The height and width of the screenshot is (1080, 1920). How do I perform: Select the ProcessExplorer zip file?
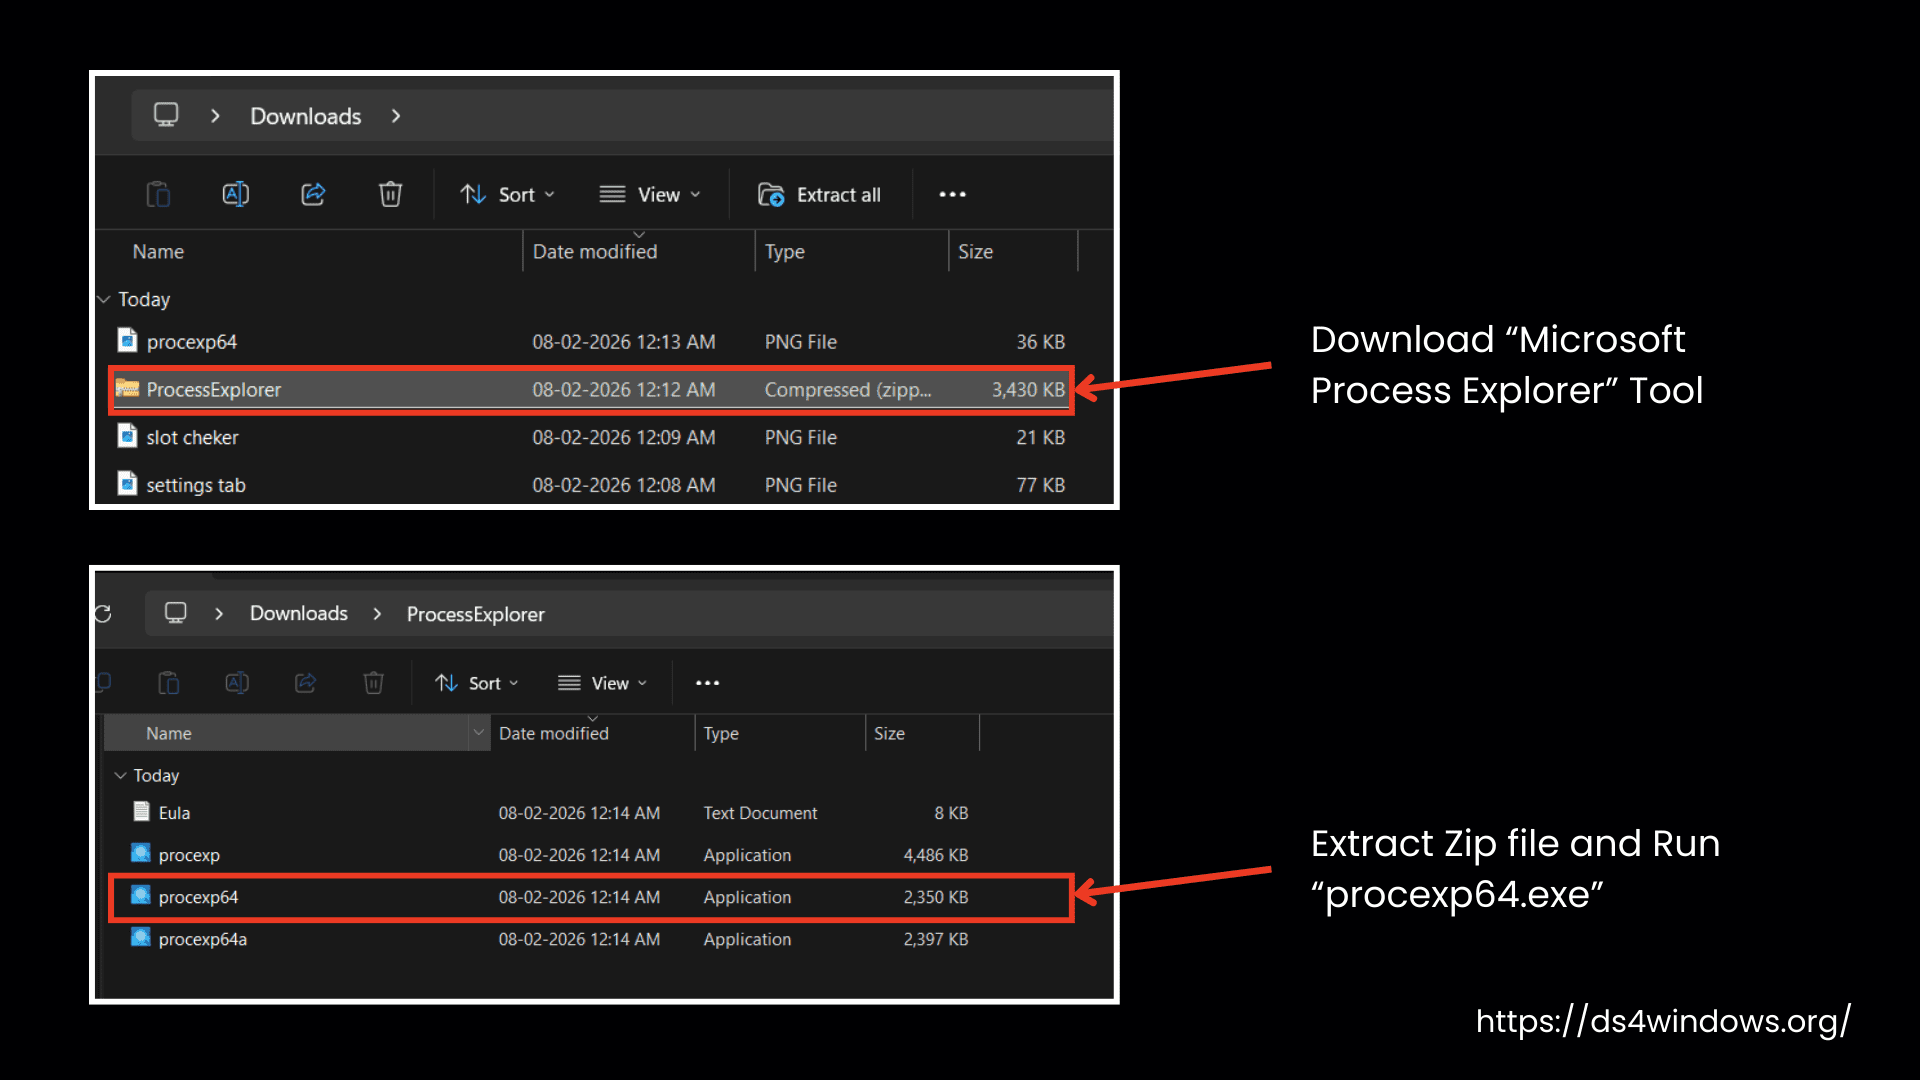(x=591, y=390)
